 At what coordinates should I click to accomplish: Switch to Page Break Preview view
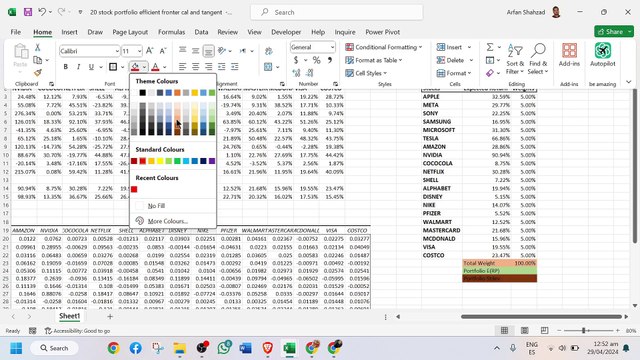(544, 330)
